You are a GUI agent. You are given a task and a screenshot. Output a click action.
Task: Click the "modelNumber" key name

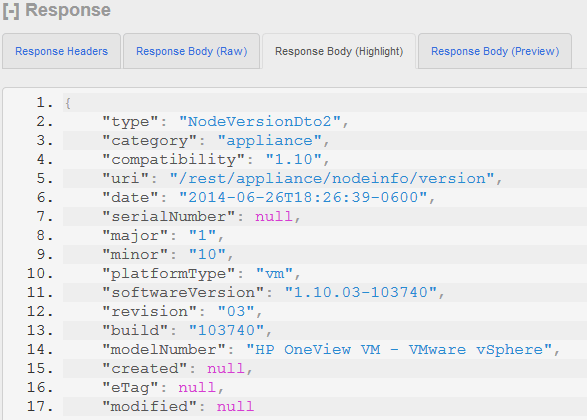click(x=164, y=350)
